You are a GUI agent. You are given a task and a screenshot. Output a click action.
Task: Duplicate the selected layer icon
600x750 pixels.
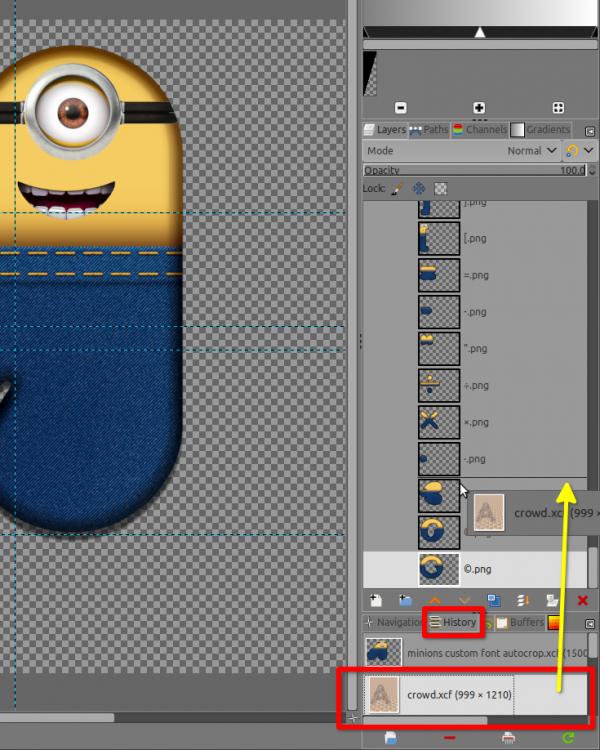[x=493, y=600]
